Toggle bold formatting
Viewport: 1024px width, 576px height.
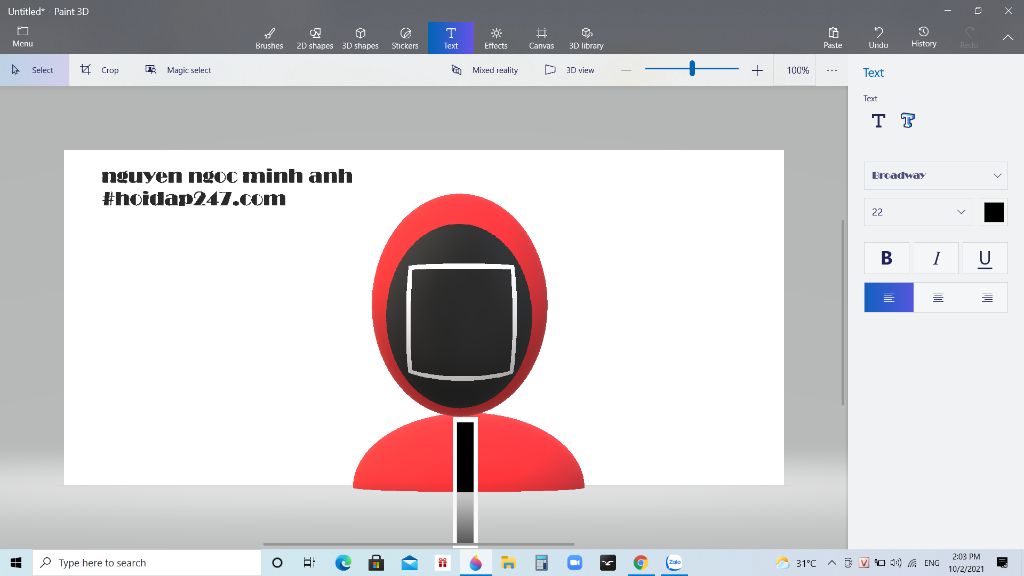coord(886,258)
